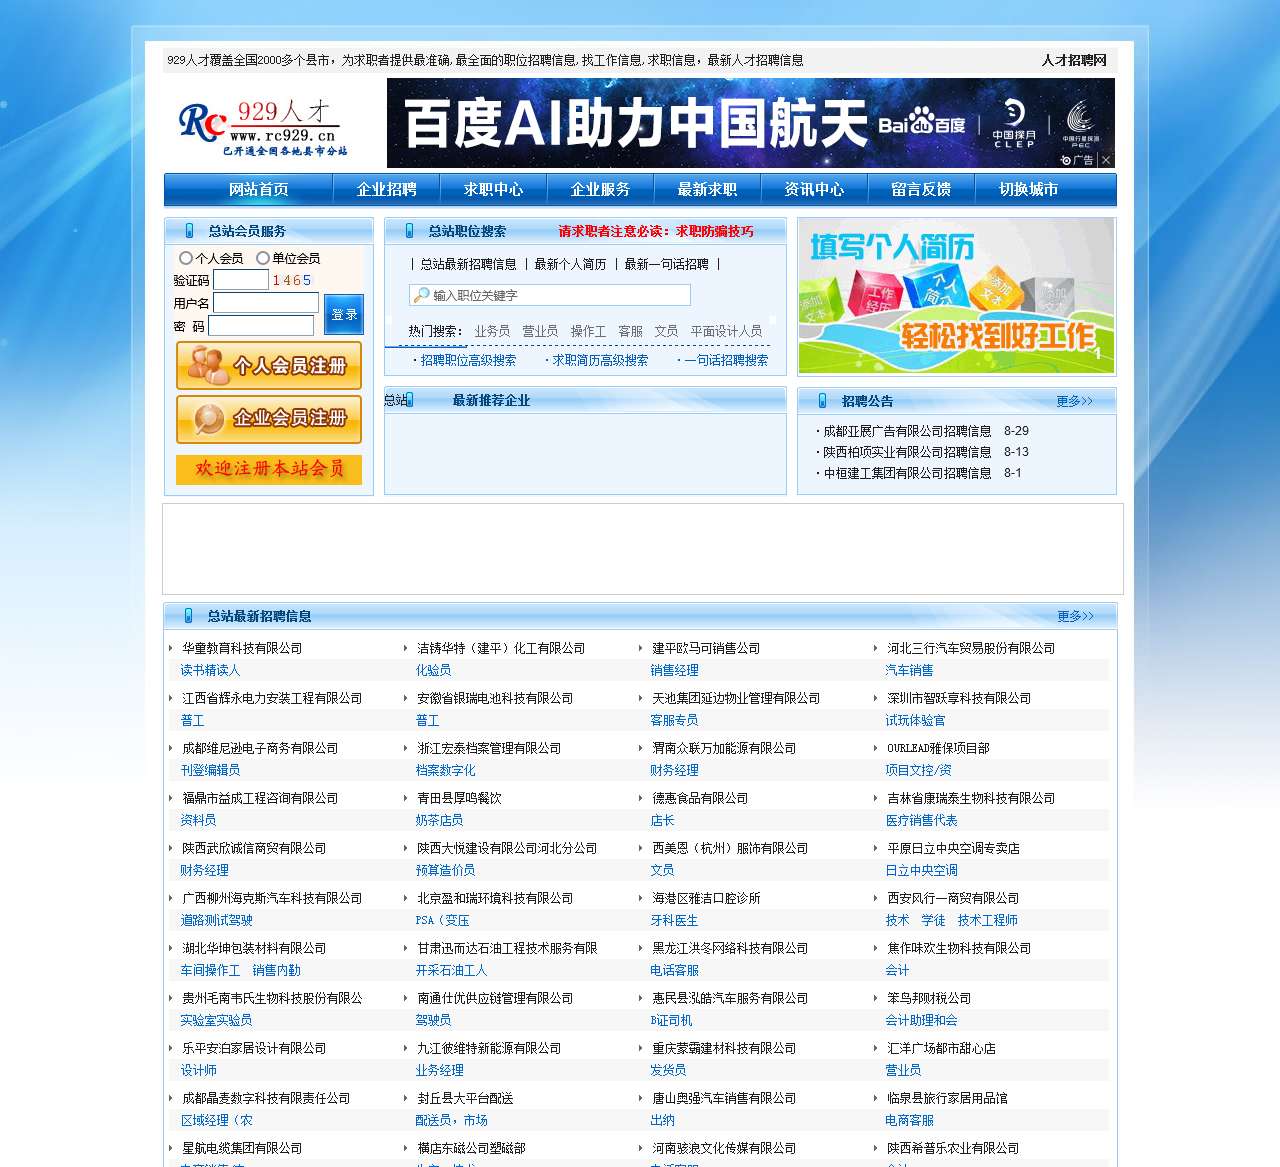
Task: Open the 切换城市 menu tab
Action: click(x=1028, y=190)
